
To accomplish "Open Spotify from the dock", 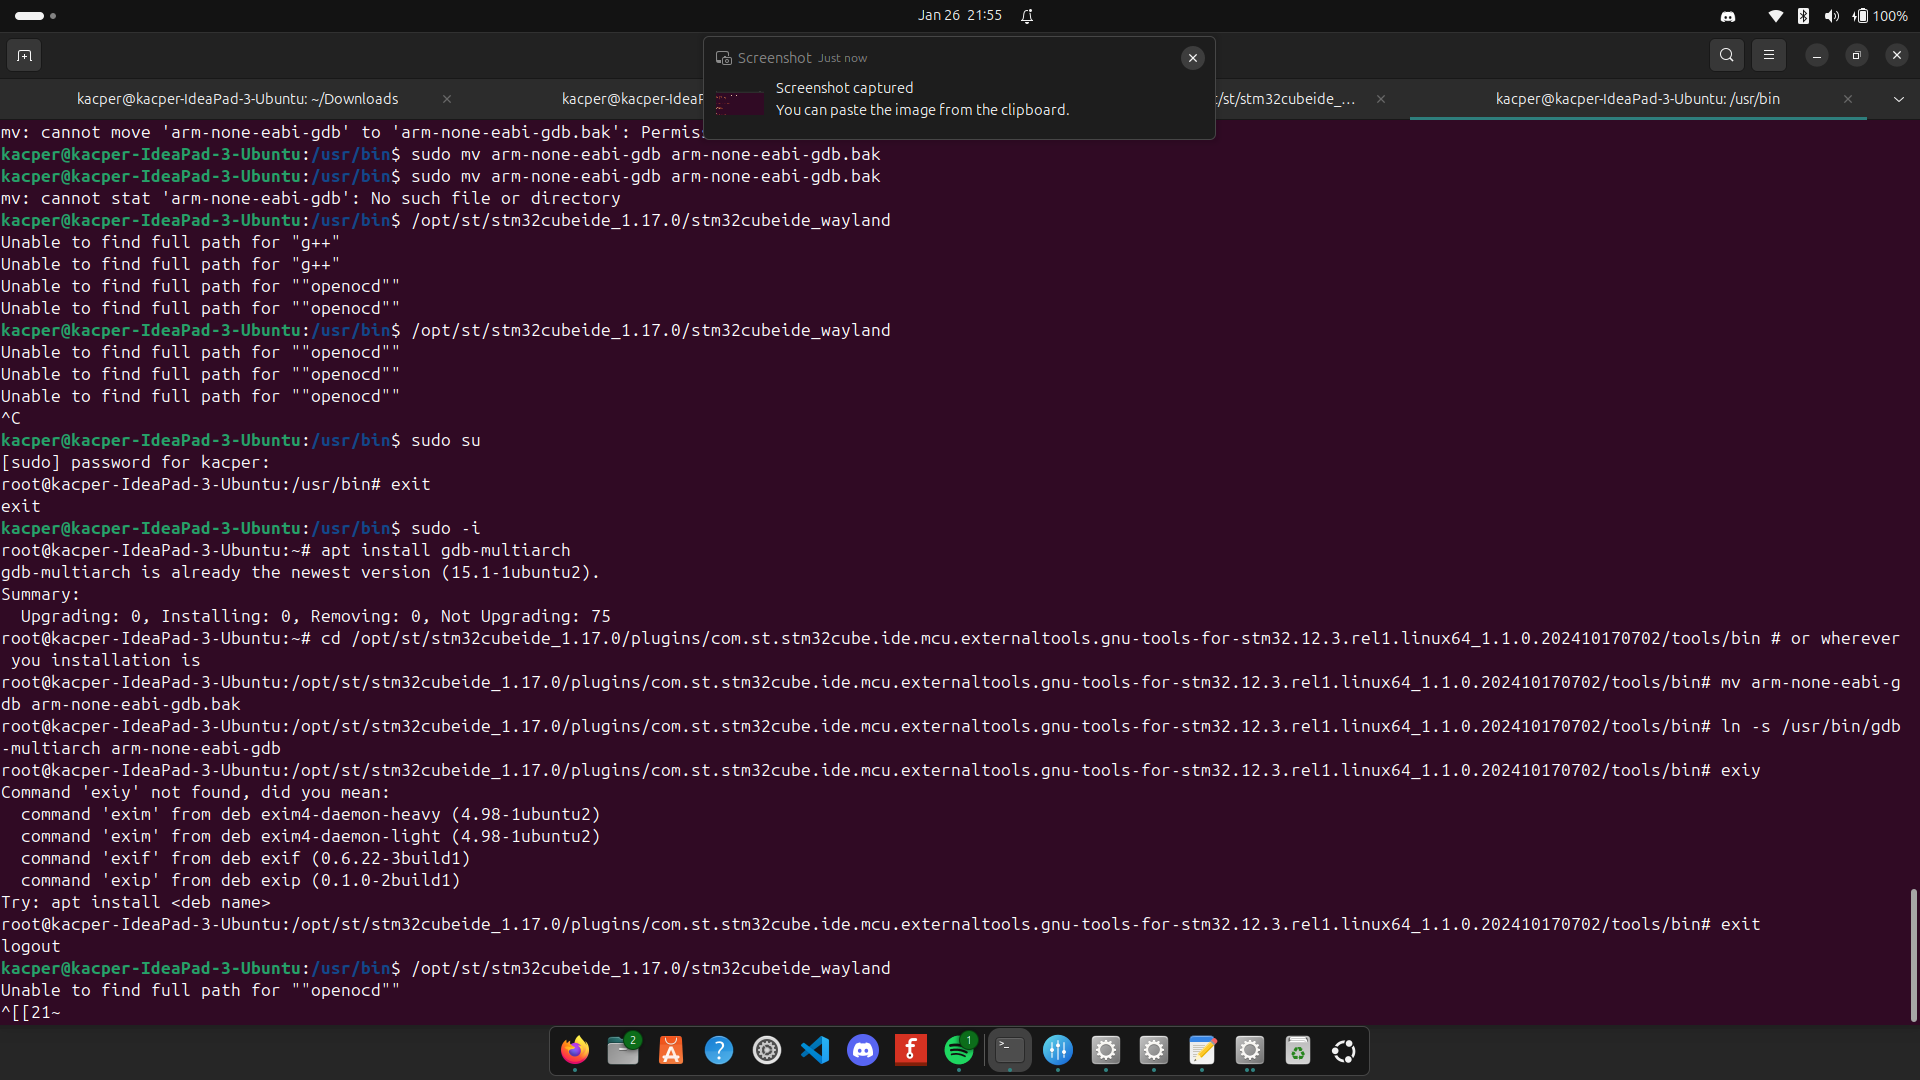I will point(958,1050).
